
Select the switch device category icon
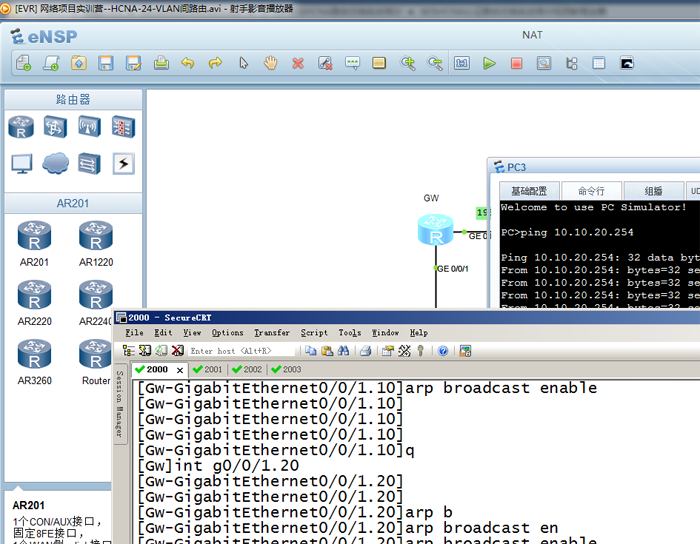55,127
